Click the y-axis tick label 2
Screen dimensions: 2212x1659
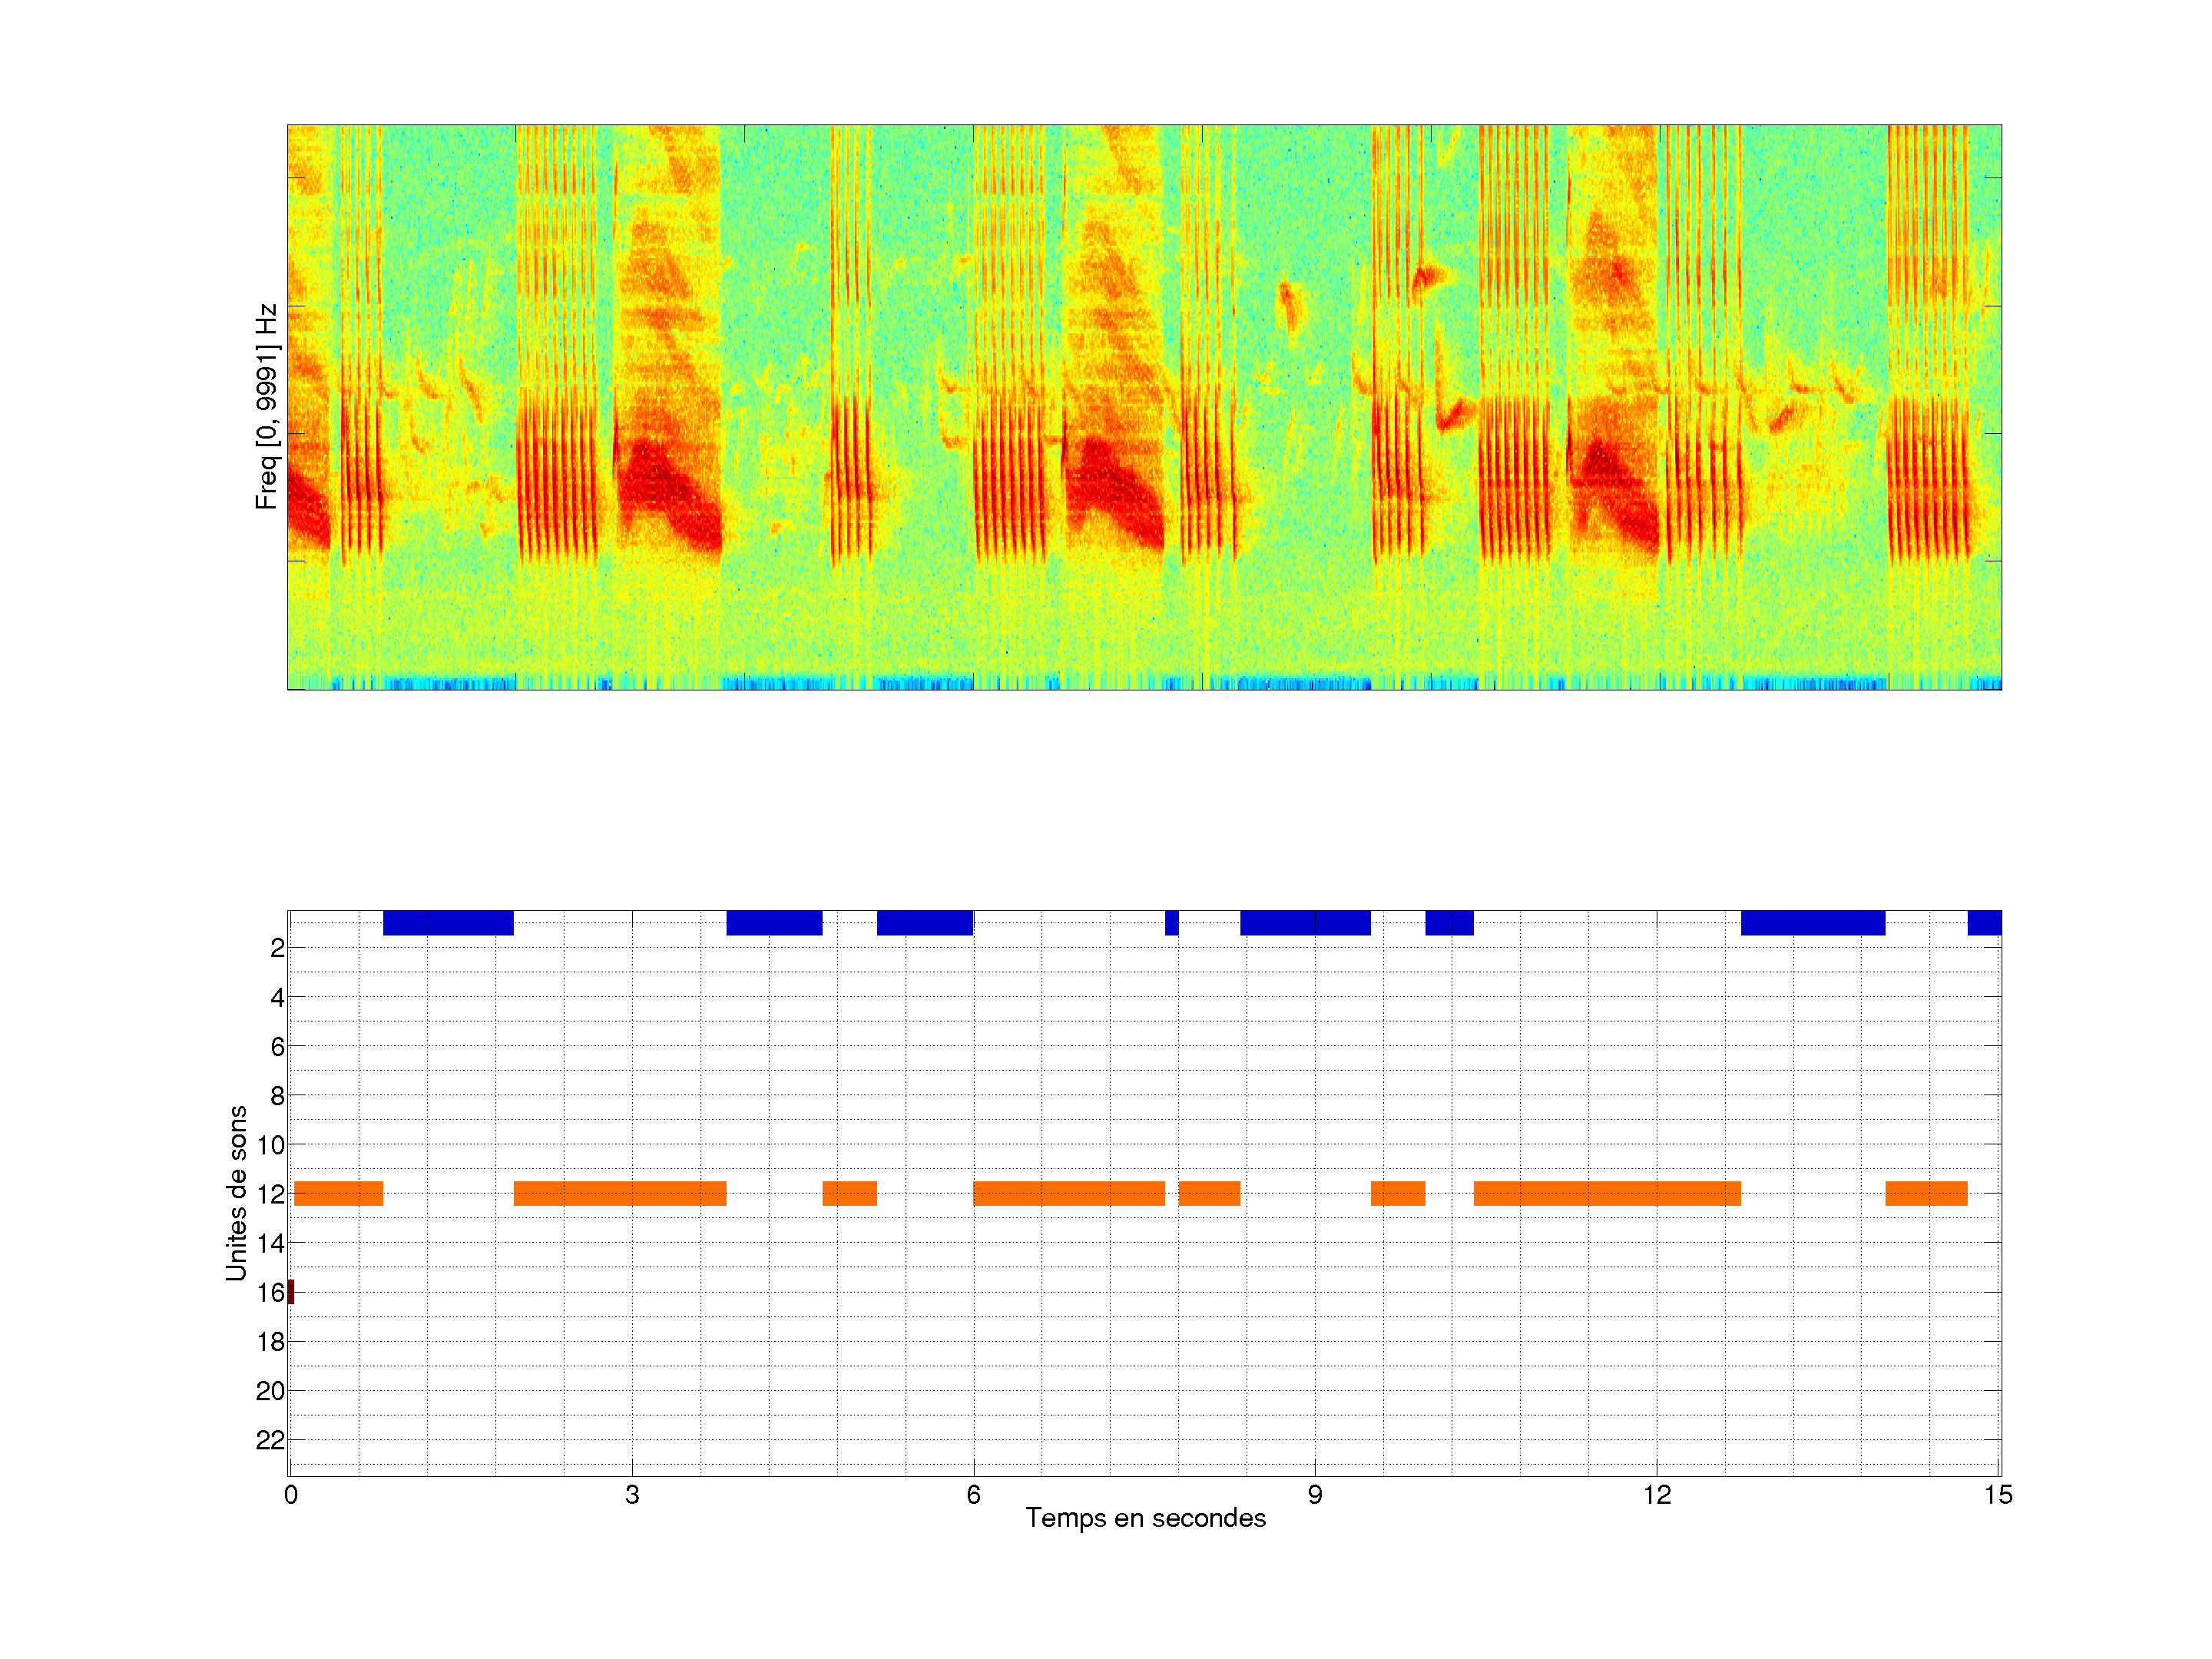pos(277,948)
